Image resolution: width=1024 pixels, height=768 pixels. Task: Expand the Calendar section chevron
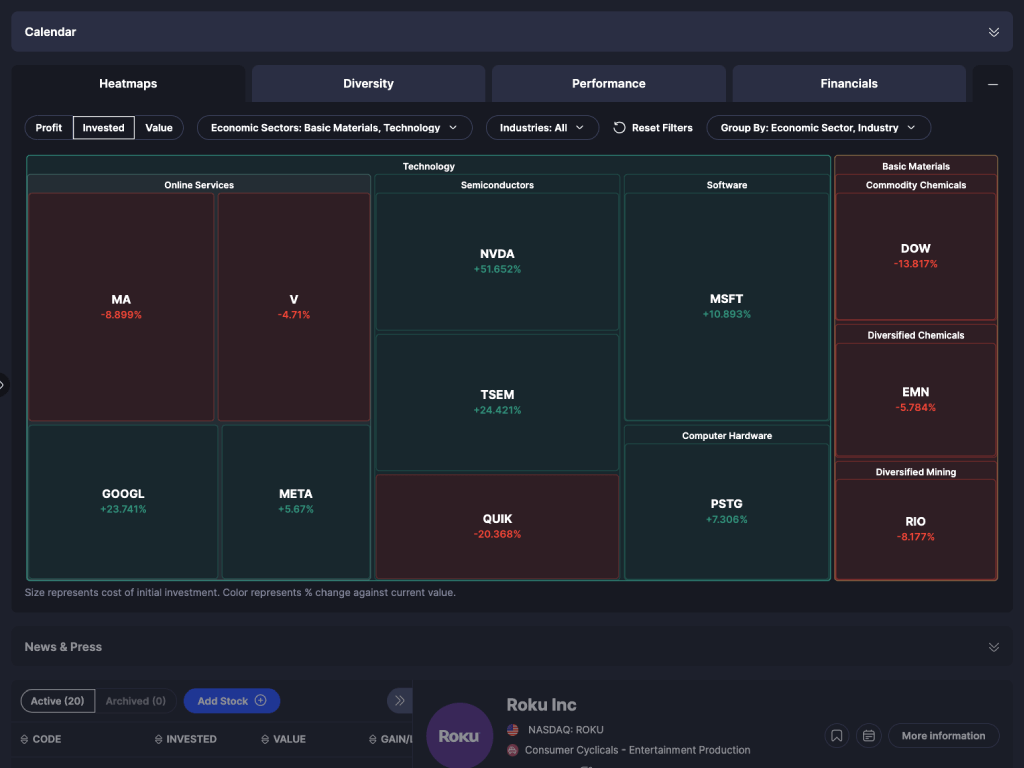(x=993, y=32)
